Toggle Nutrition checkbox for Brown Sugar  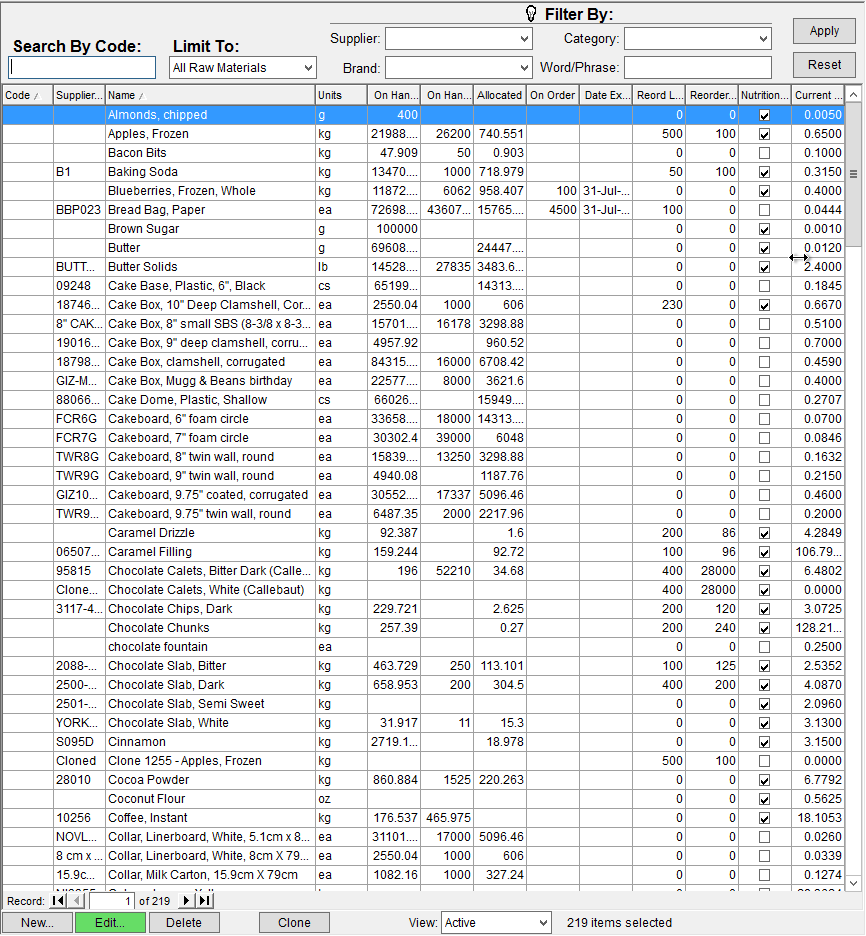pyautogui.click(x=764, y=229)
